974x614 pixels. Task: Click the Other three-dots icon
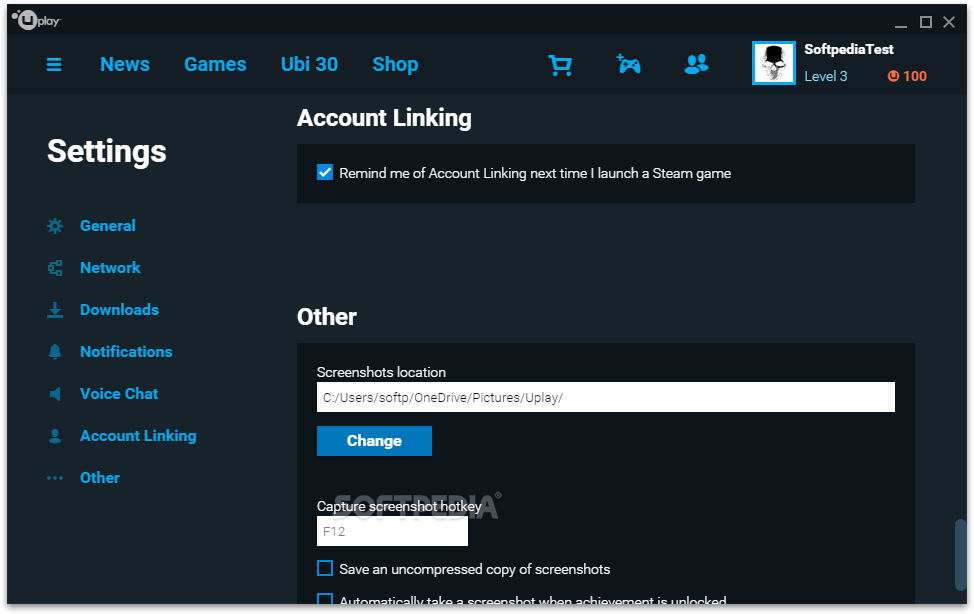(55, 478)
